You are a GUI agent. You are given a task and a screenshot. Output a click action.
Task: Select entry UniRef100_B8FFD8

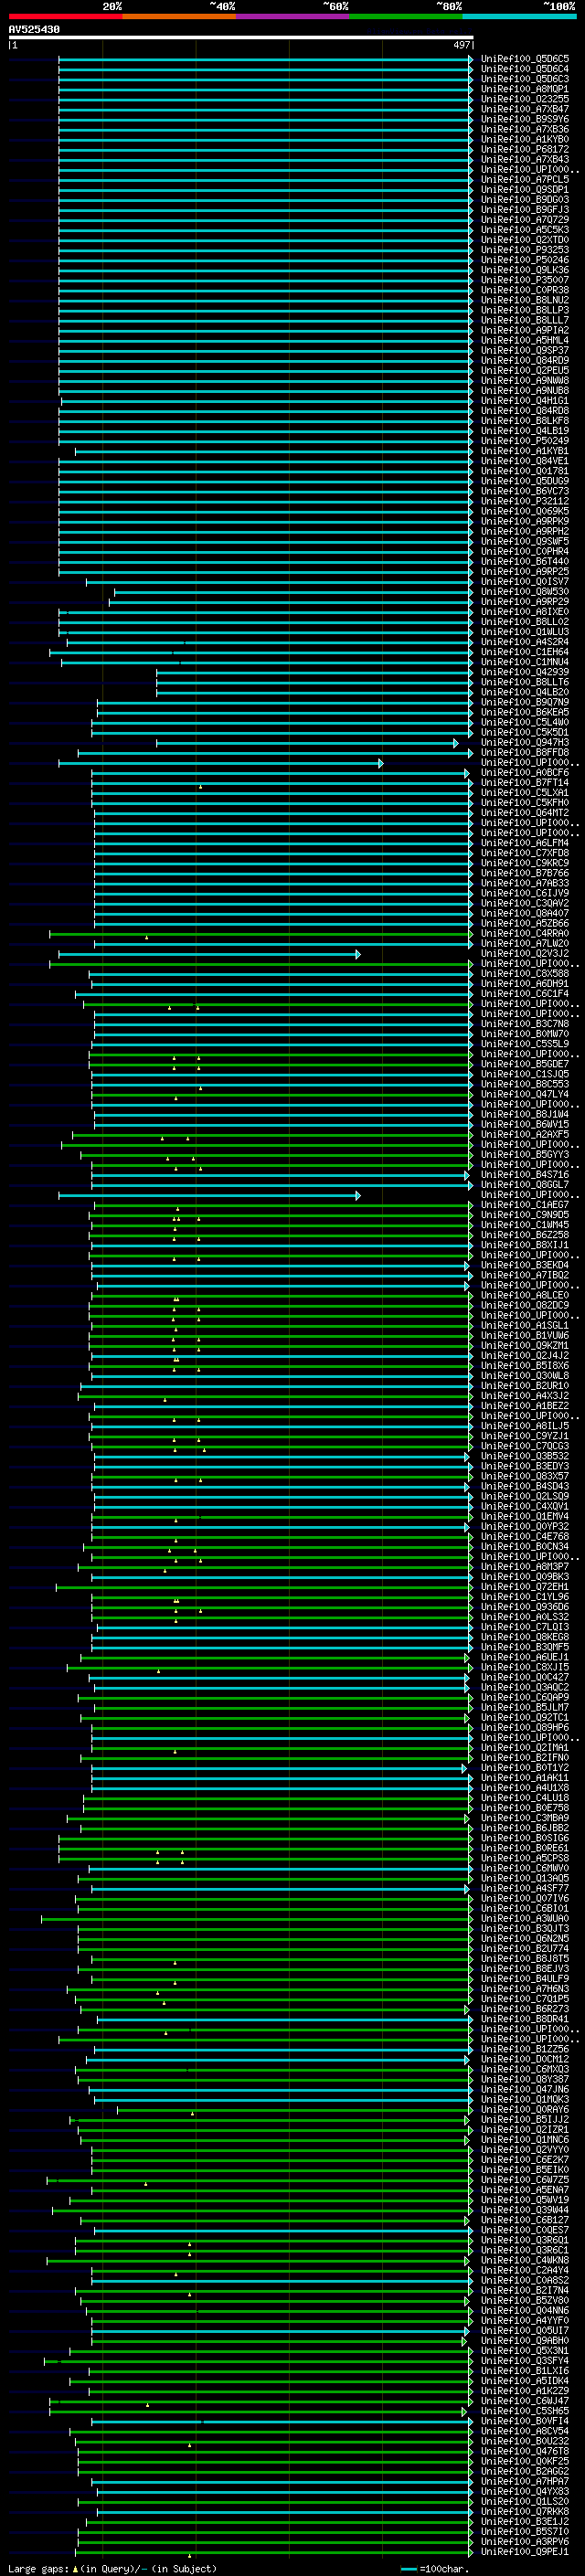click(x=525, y=753)
